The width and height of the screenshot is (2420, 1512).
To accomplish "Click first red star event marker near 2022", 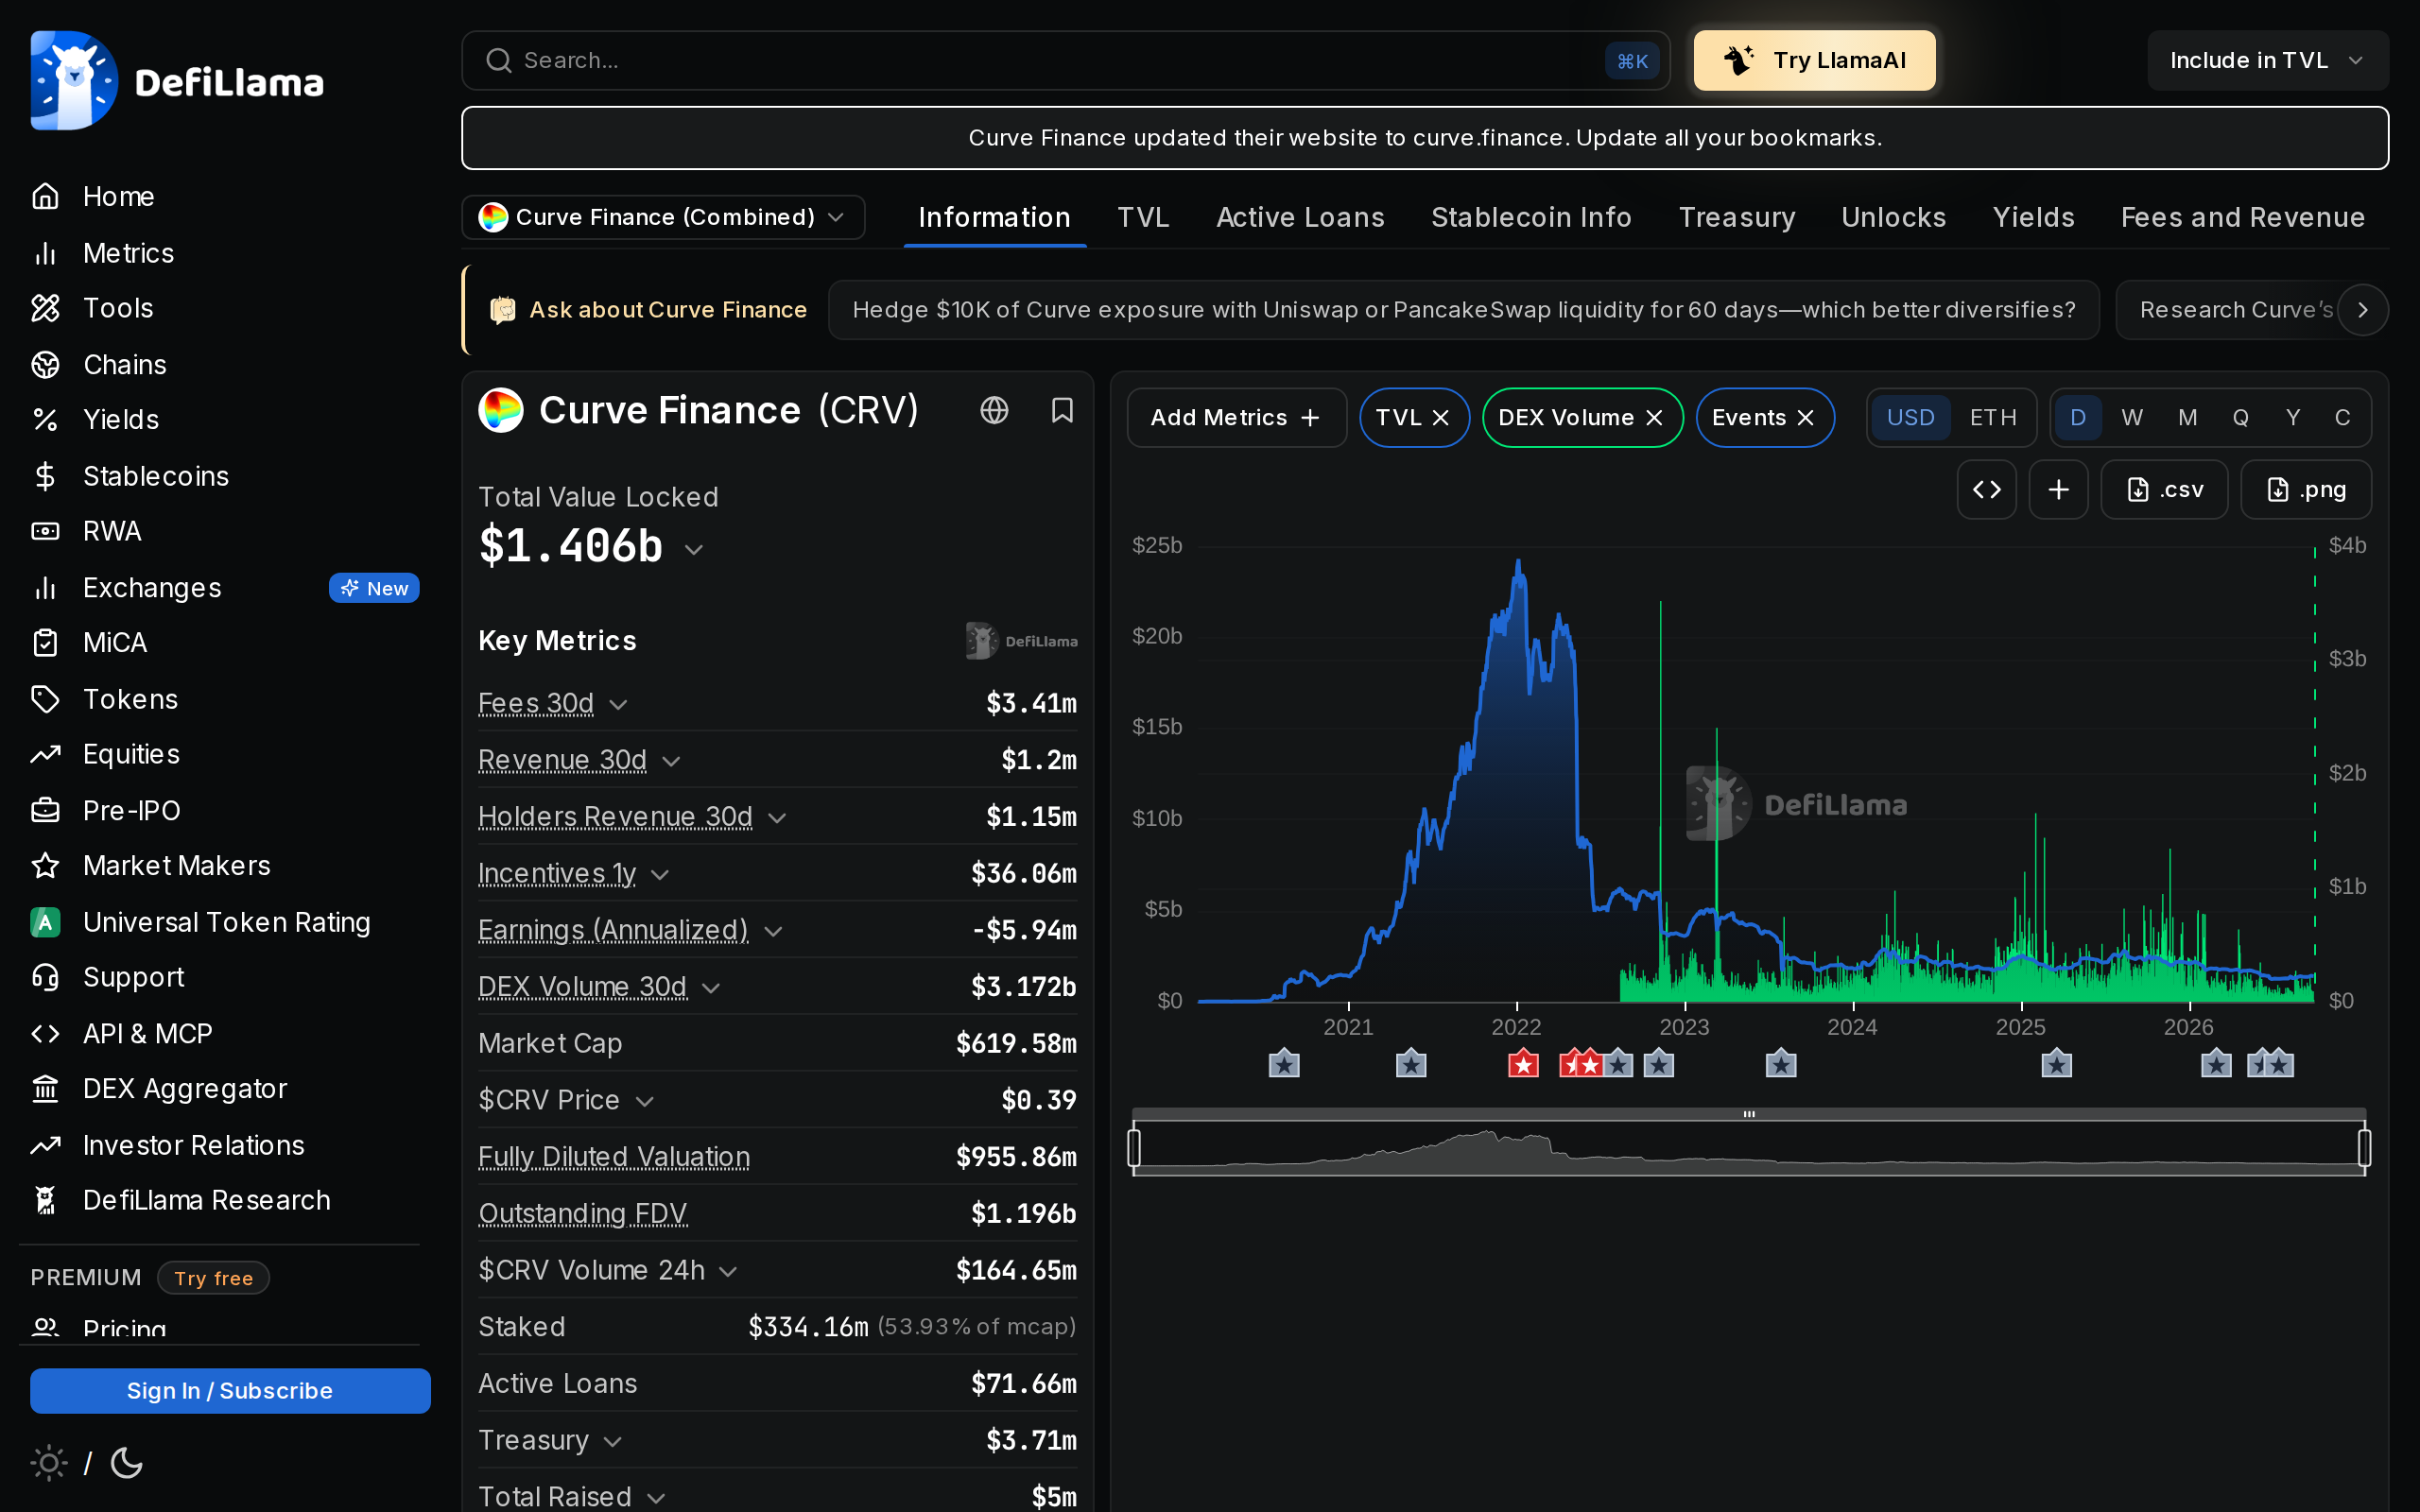I will click(x=1523, y=1065).
